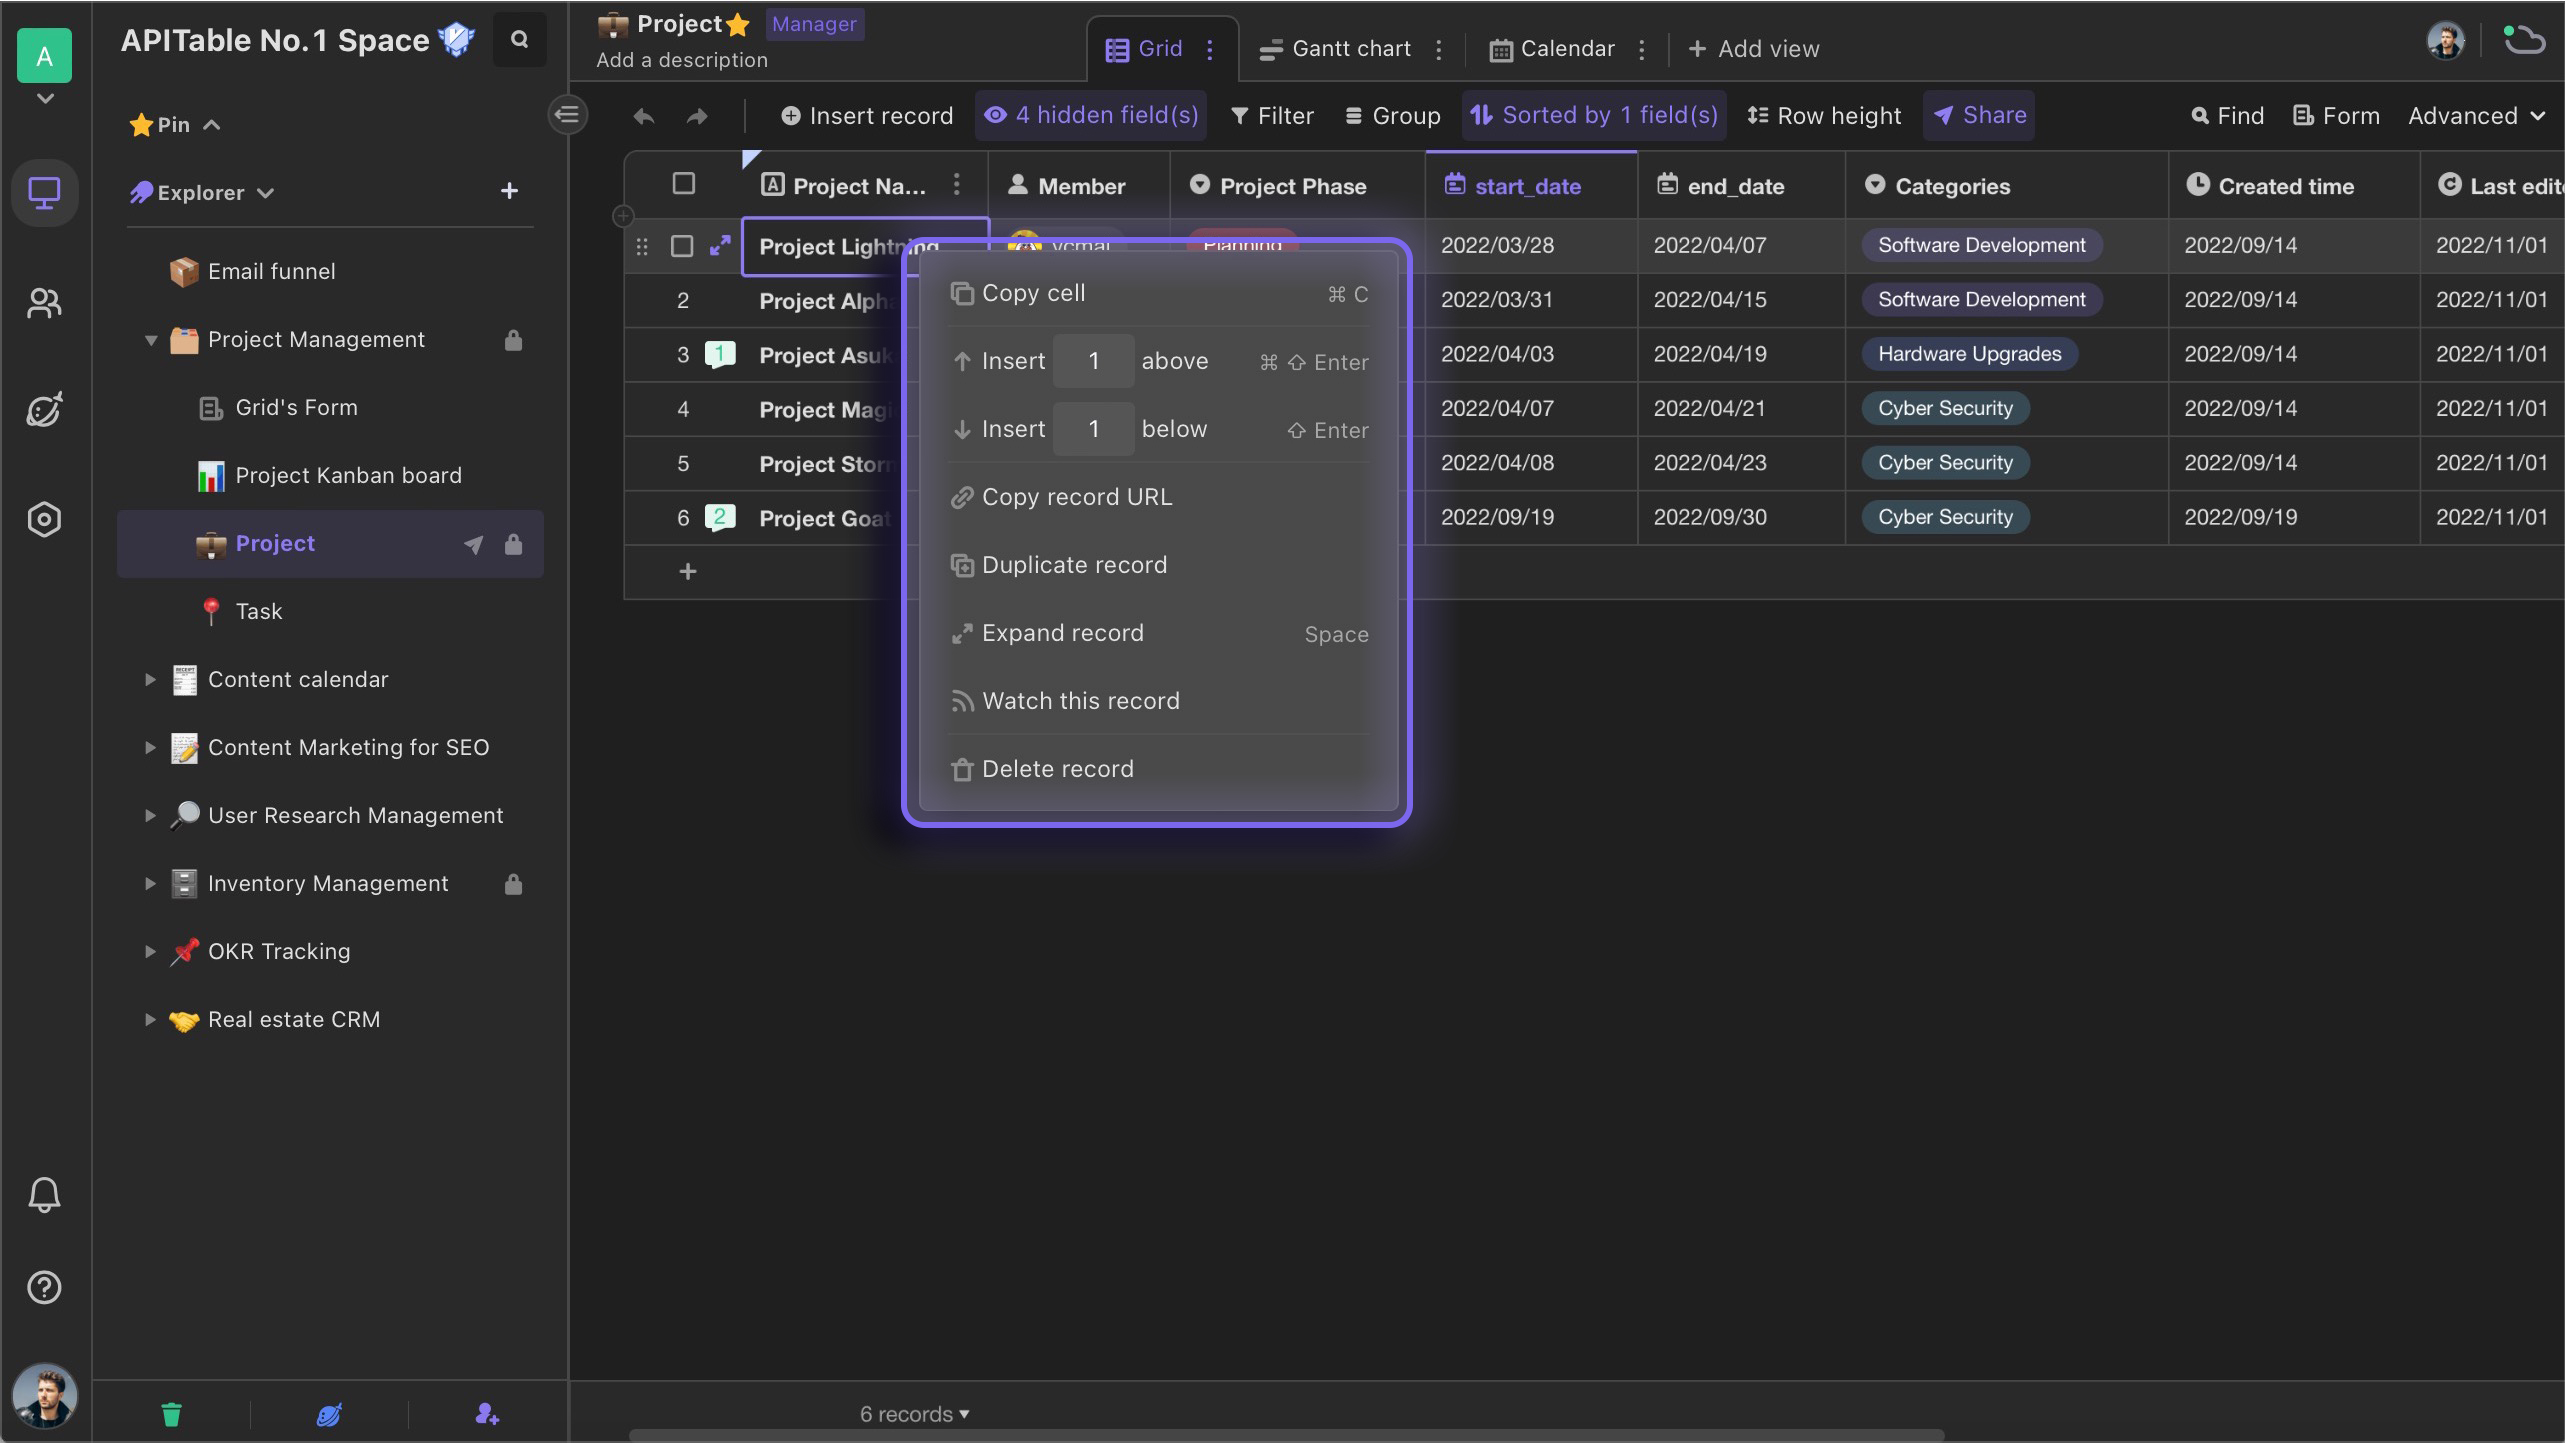2565x1443 pixels.
Task: Open Sorted by 1 field(s) settings
Action: tap(1594, 115)
